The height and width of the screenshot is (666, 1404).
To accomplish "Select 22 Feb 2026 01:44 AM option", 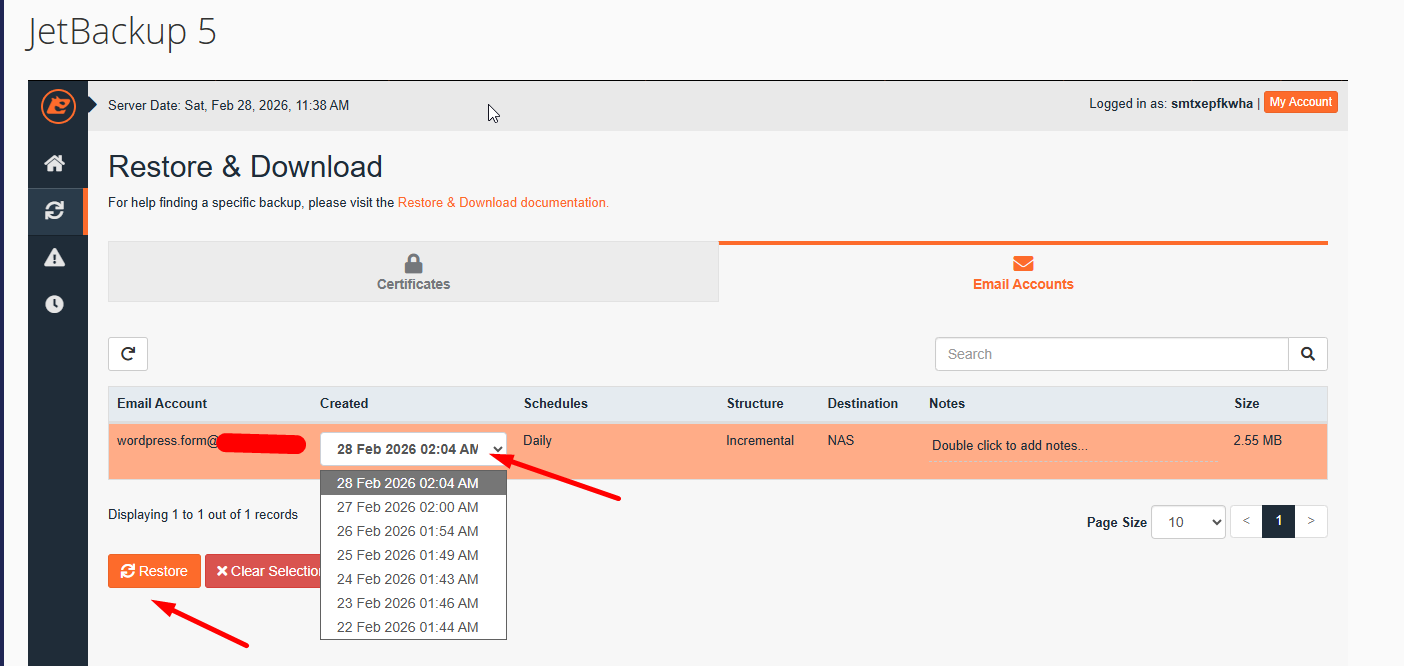I will click(407, 627).
